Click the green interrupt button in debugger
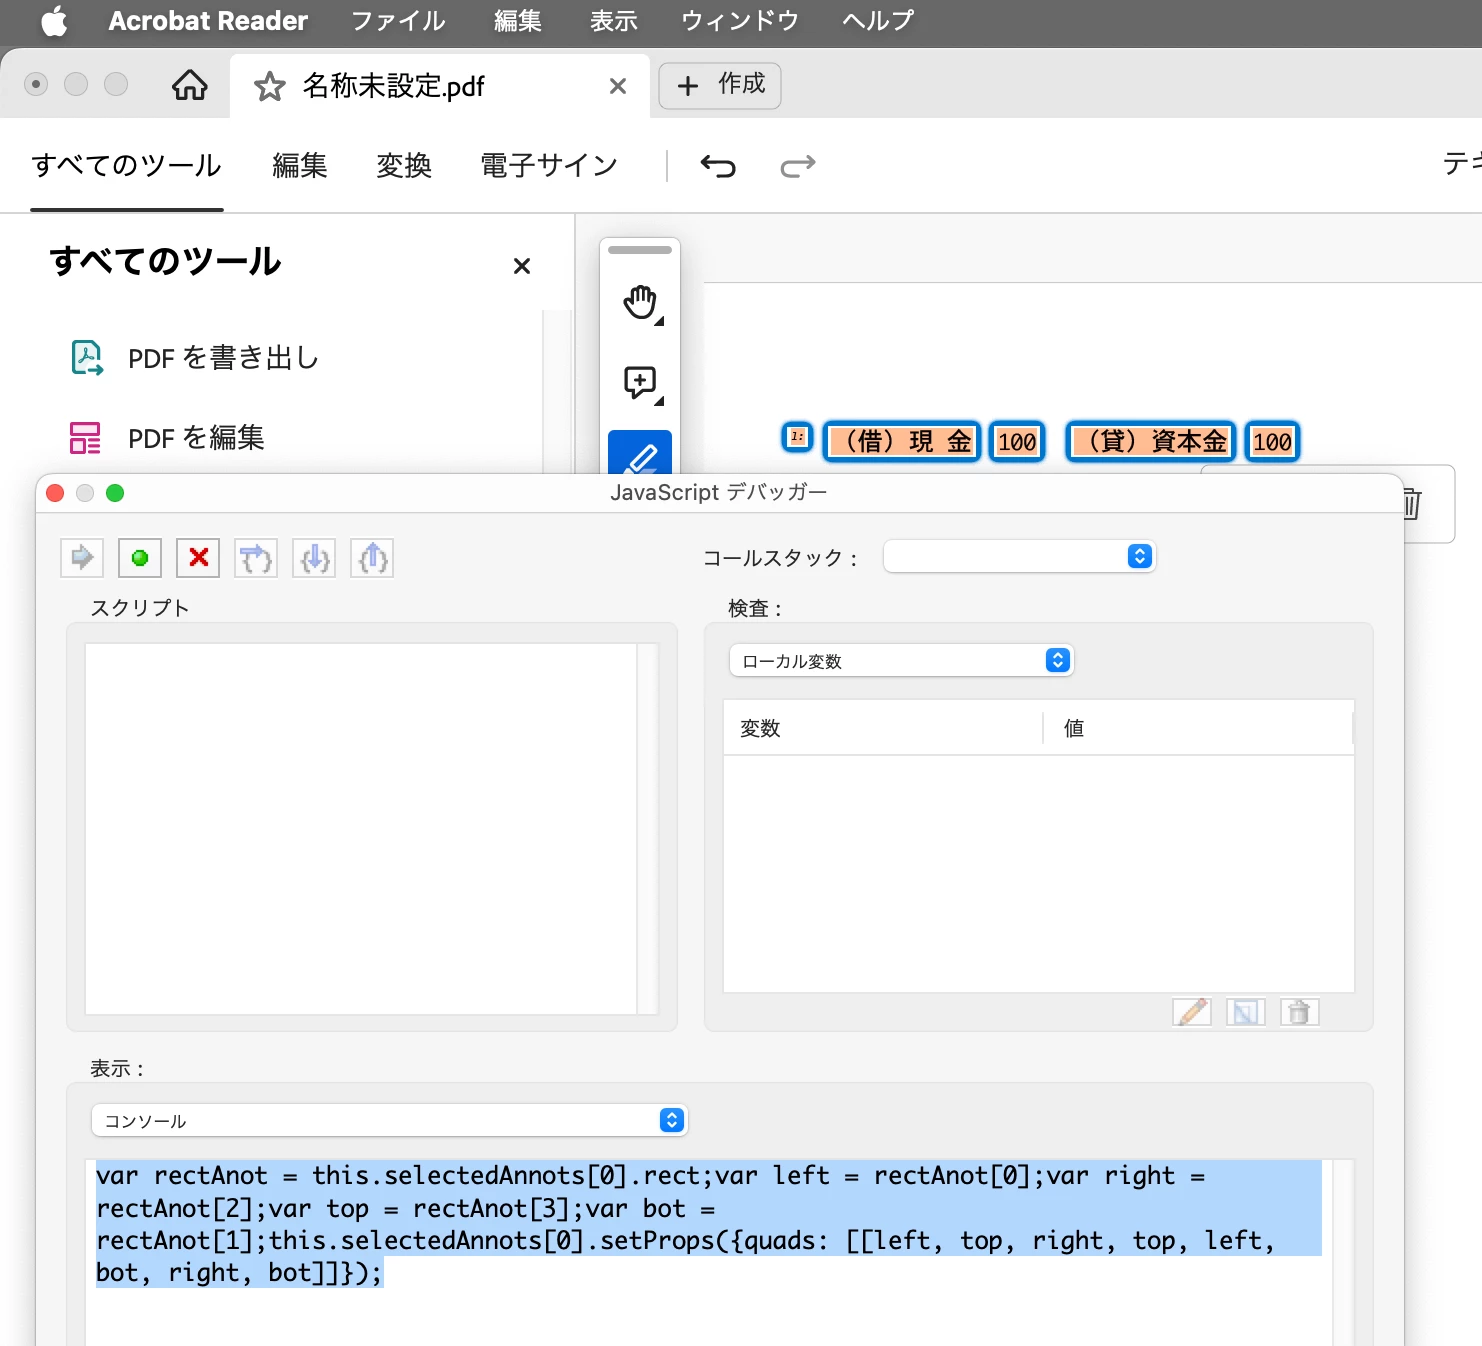Image resolution: width=1482 pixels, height=1346 pixels. 140,558
